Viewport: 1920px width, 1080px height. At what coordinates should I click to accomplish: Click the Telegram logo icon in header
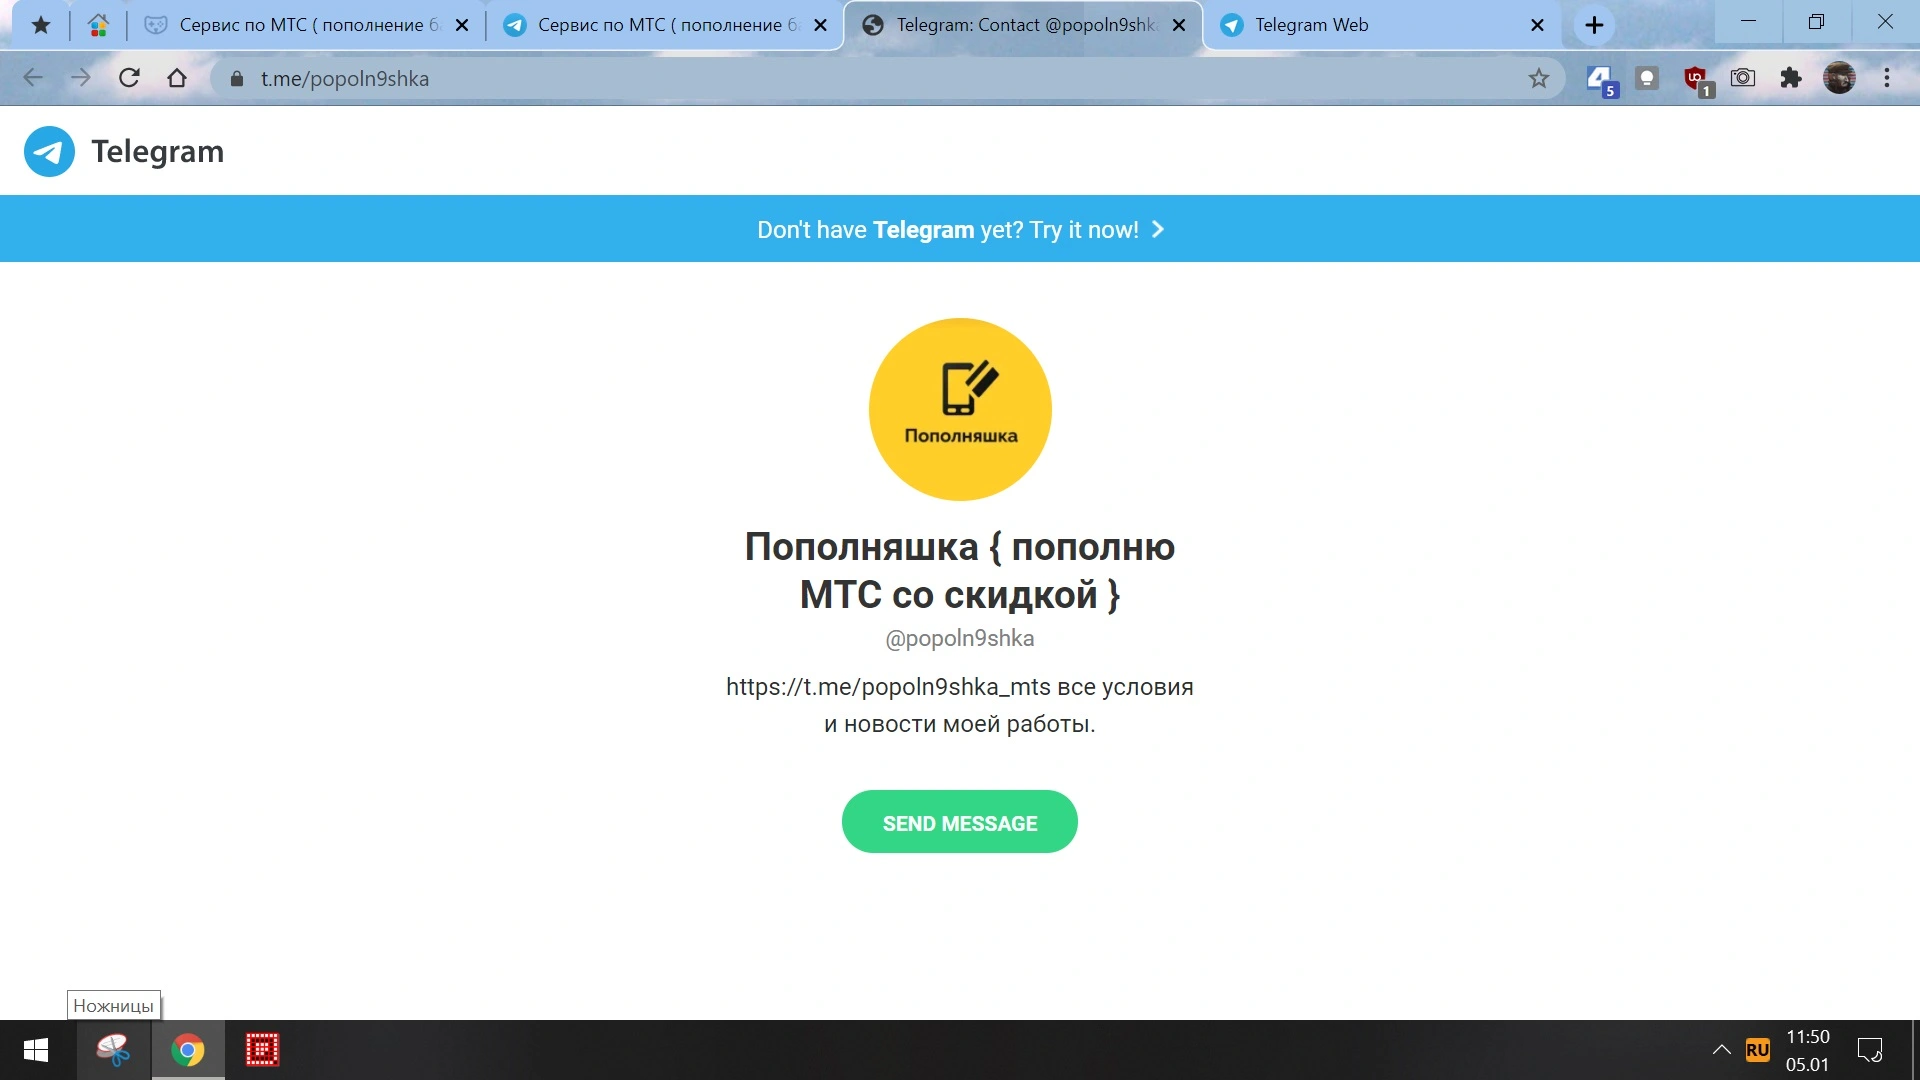[49, 152]
